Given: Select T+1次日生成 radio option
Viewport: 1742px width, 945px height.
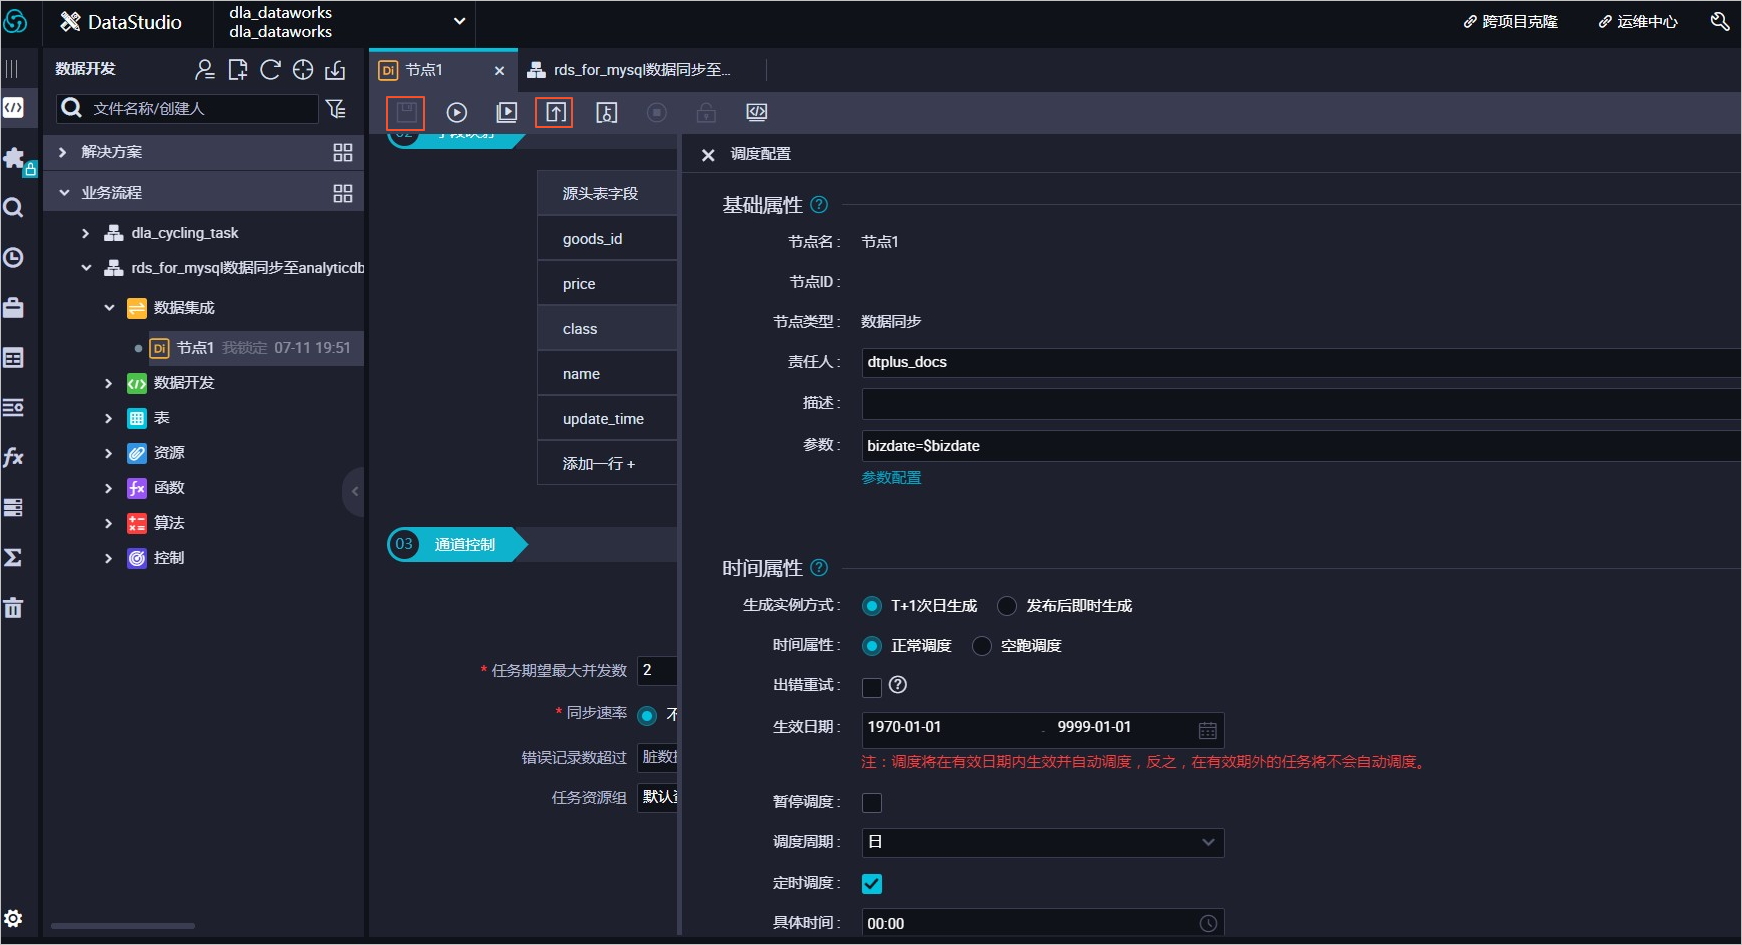Looking at the screenshot, I should [872, 606].
